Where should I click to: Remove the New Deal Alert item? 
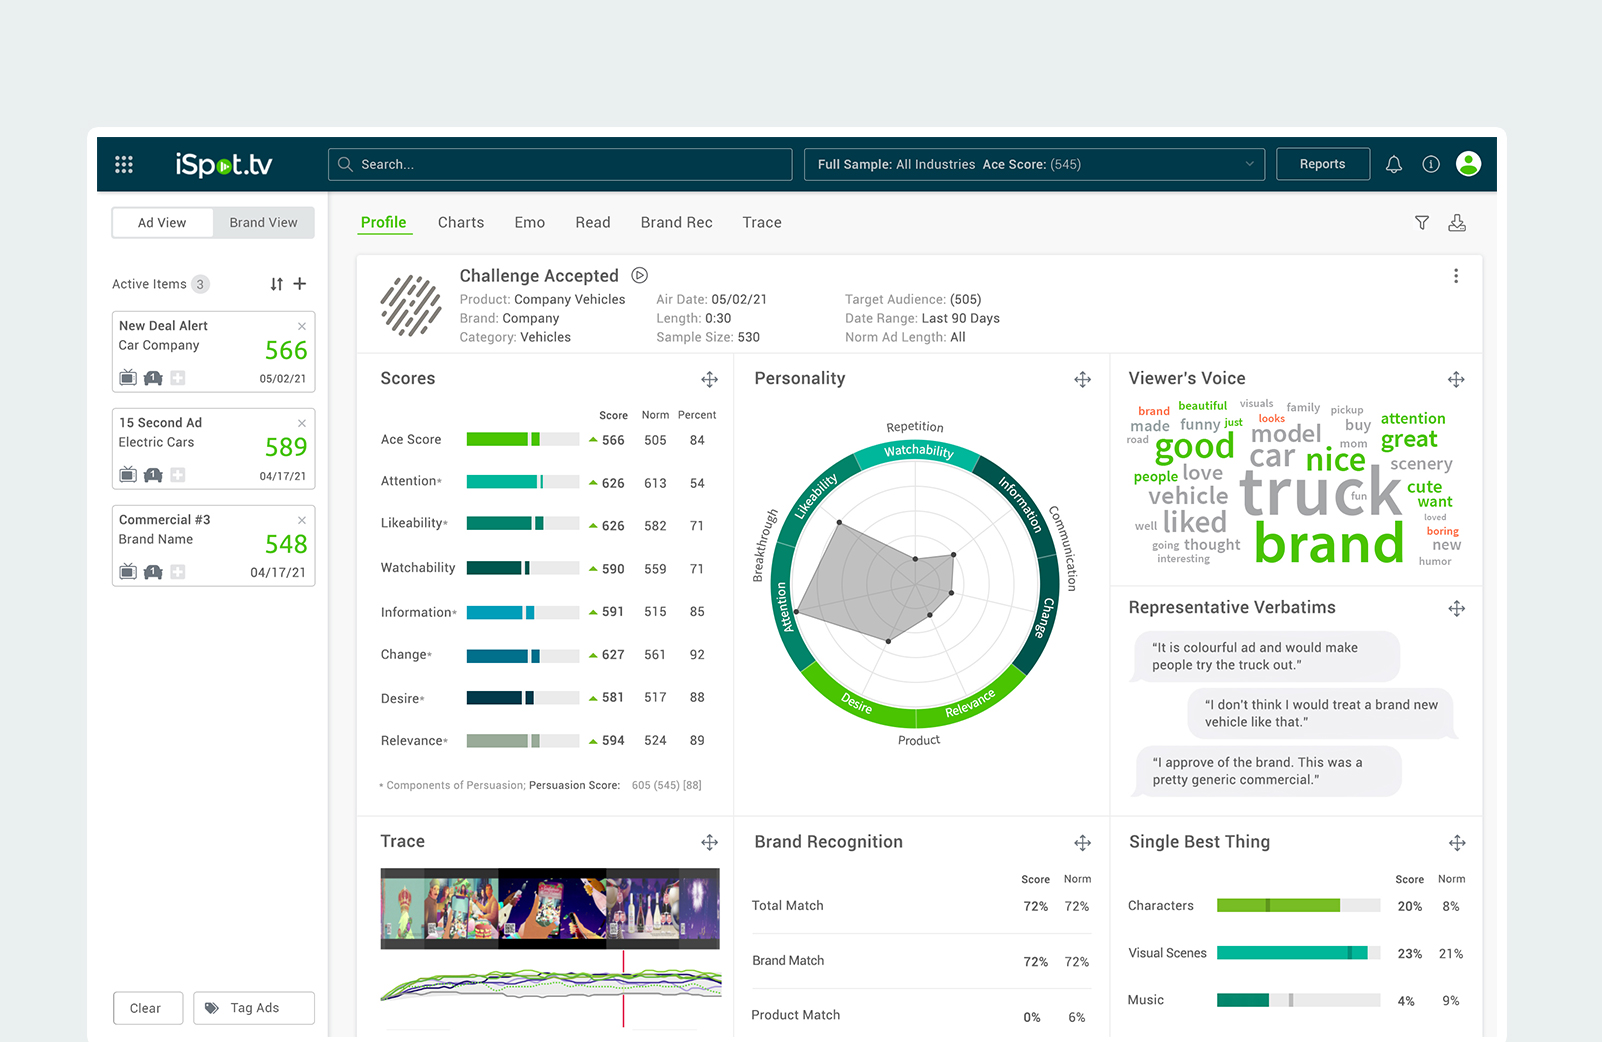(302, 326)
